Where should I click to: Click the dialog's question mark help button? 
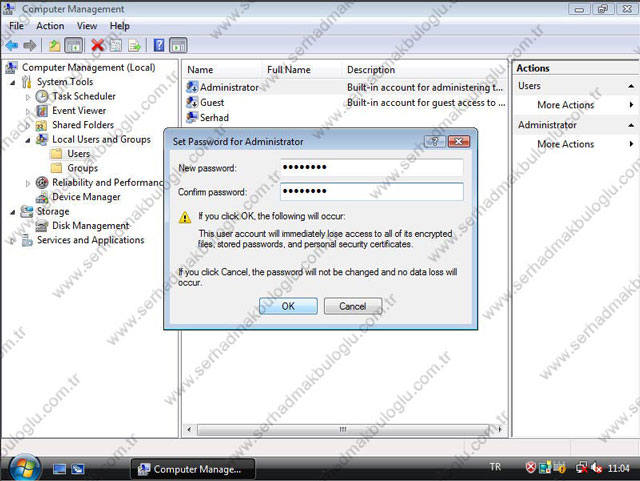pyautogui.click(x=435, y=141)
